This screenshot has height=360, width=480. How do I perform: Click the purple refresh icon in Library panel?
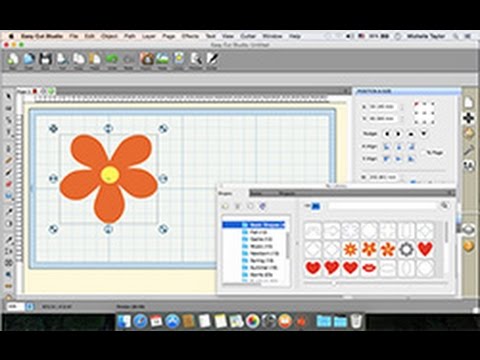point(262,206)
